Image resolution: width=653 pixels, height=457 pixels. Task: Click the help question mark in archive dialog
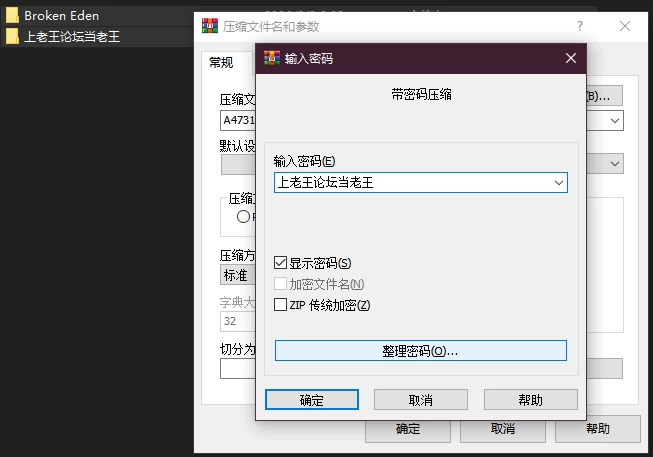click(x=580, y=26)
